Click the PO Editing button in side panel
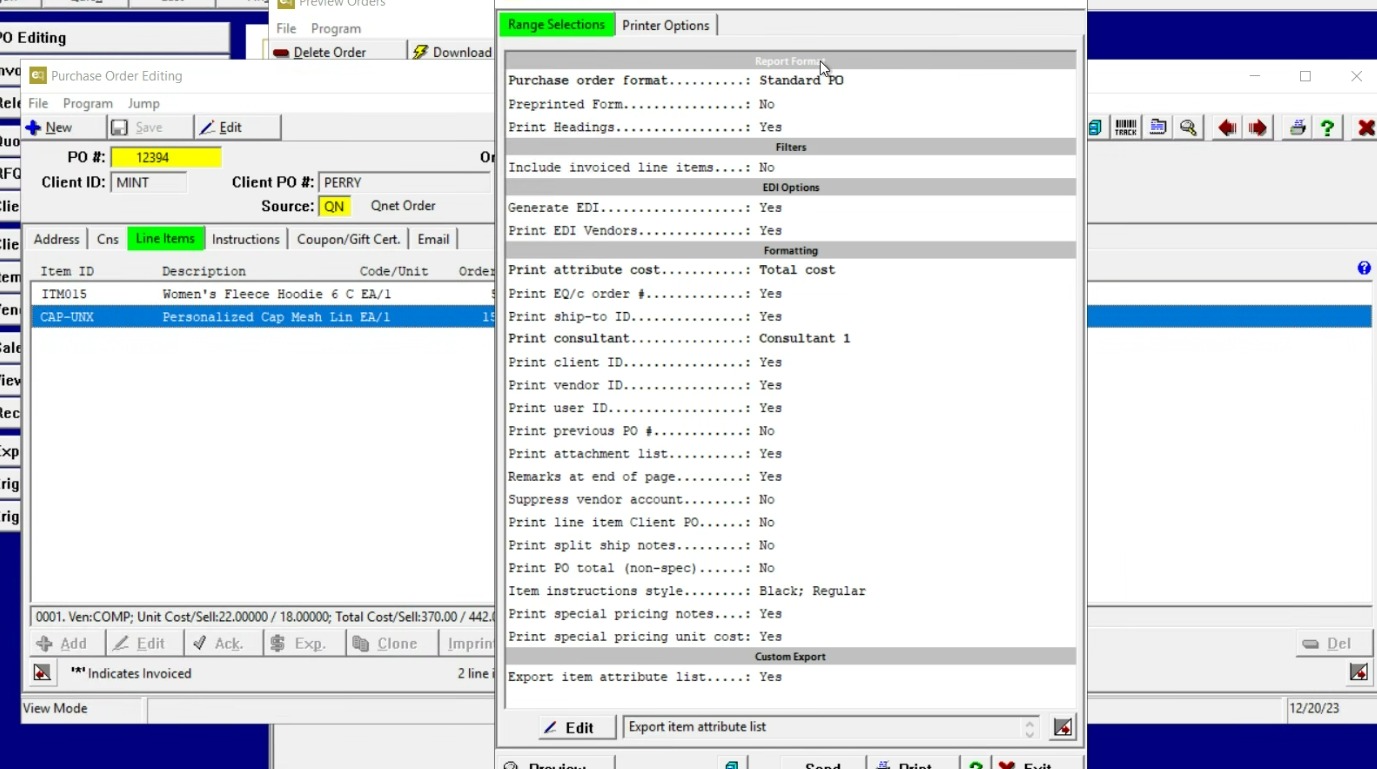 pyautogui.click(x=113, y=38)
